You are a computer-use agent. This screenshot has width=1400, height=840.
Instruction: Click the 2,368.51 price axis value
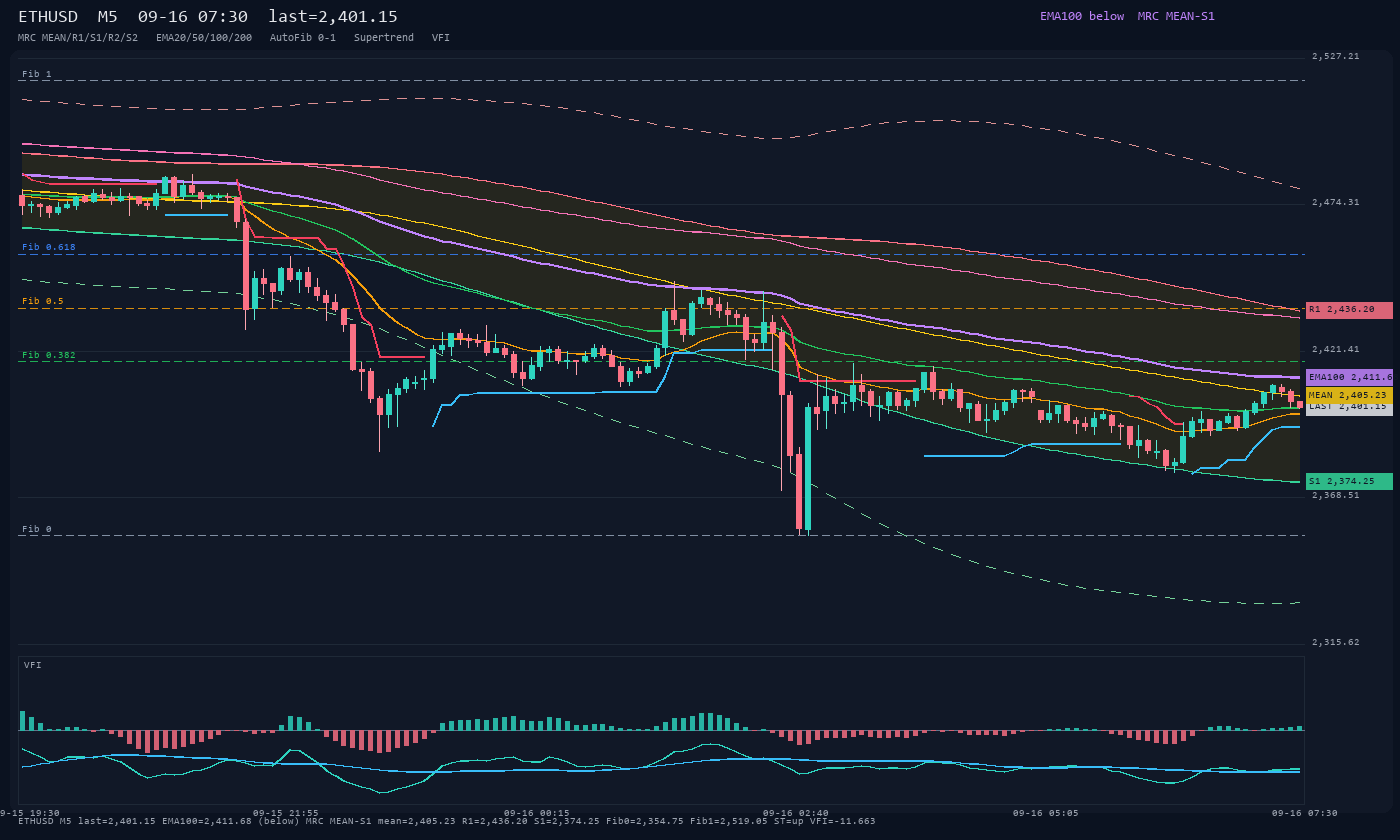(1336, 494)
